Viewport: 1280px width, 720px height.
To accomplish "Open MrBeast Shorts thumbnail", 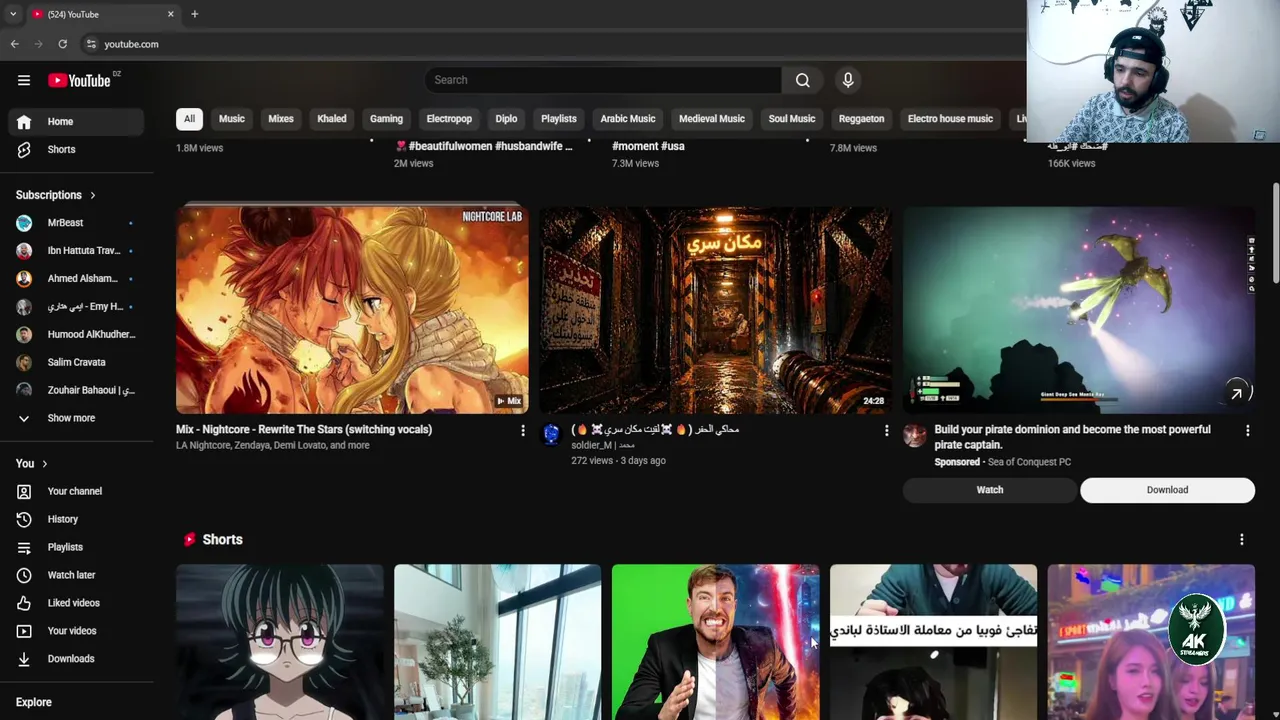I will coord(715,642).
